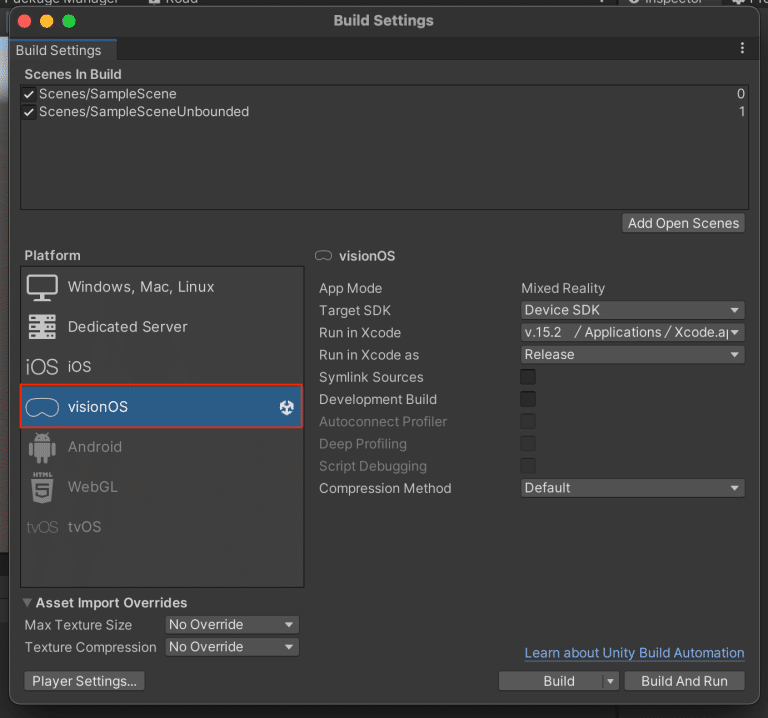Click the Scenes/SampleScene entry name
Image resolution: width=768 pixels, height=718 pixels.
pos(108,94)
